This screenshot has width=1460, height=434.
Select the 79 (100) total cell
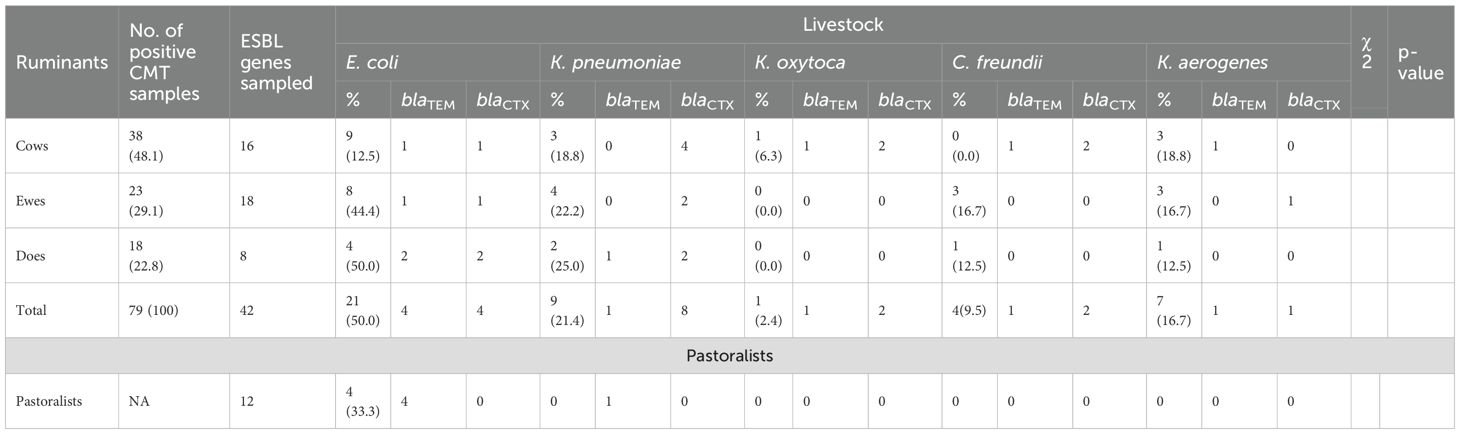160,310
